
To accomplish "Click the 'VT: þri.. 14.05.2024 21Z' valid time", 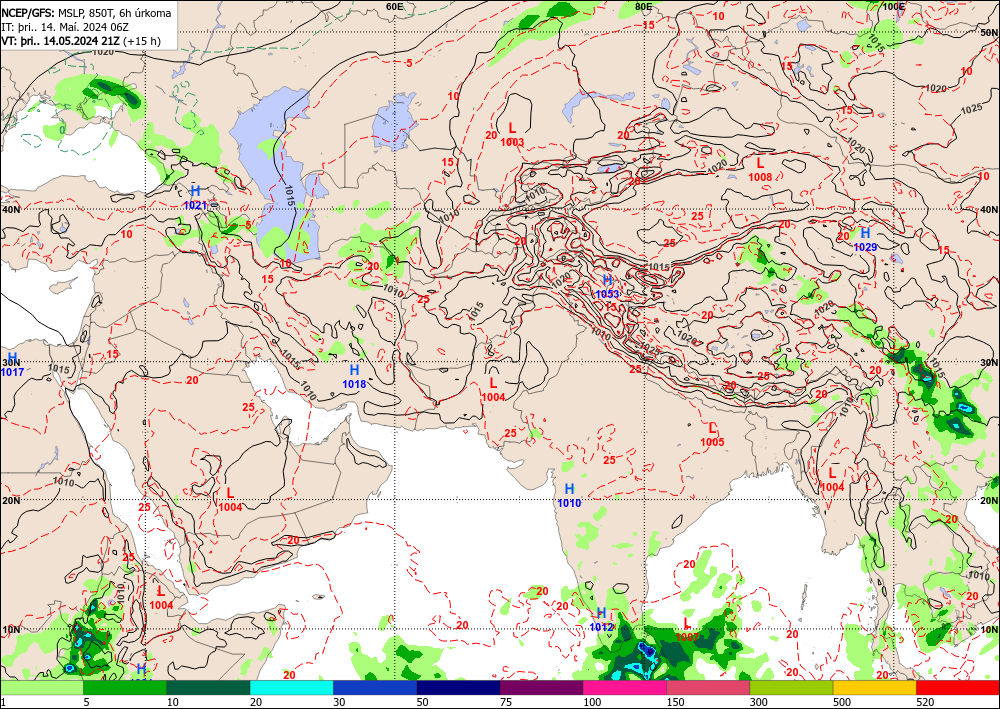I will pos(60,41).
